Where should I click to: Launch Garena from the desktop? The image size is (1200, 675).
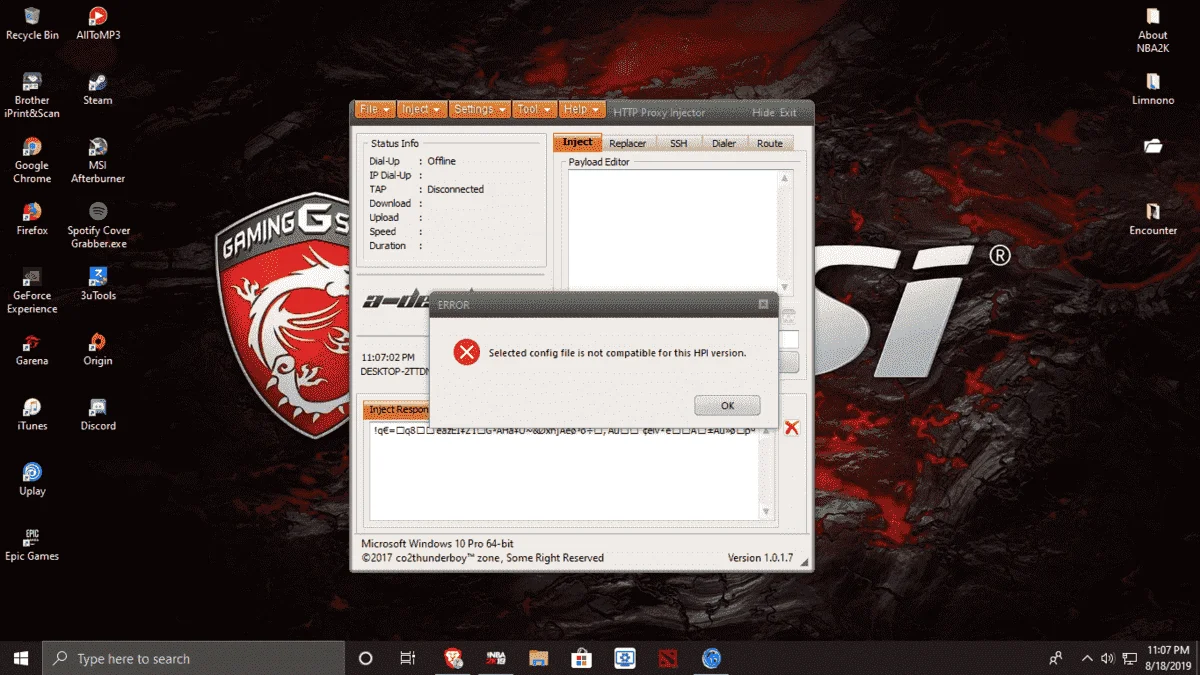32,348
